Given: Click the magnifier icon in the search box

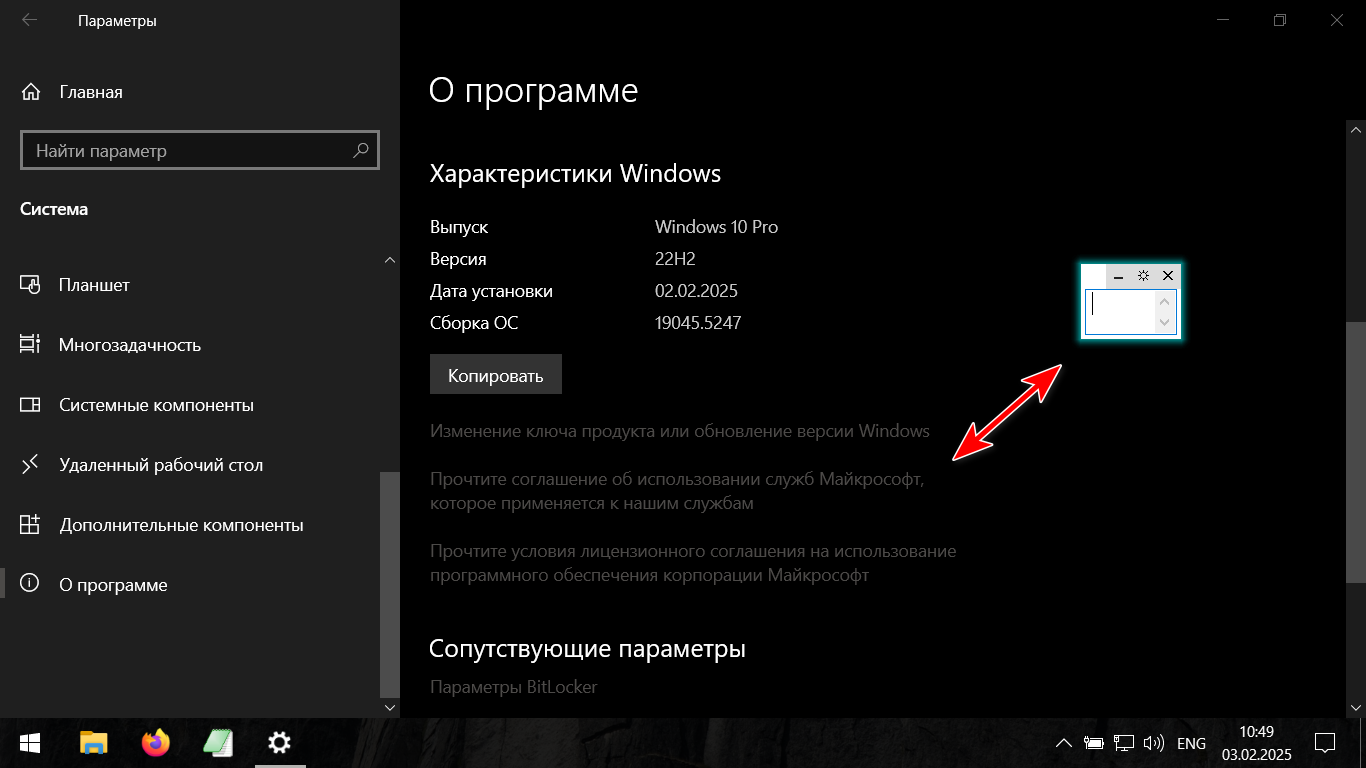Looking at the screenshot, I should pos(361,151).
